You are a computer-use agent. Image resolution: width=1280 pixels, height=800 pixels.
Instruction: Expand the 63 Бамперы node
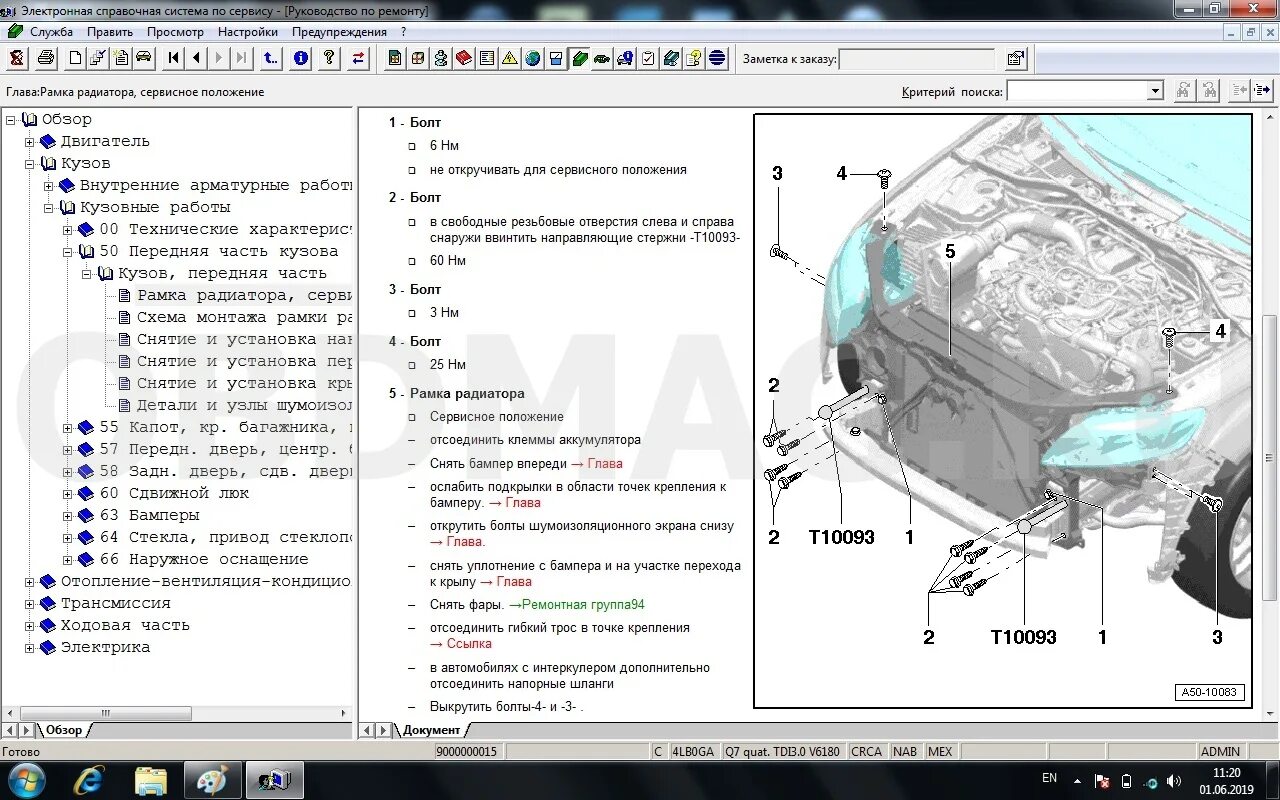click(68, 516)
